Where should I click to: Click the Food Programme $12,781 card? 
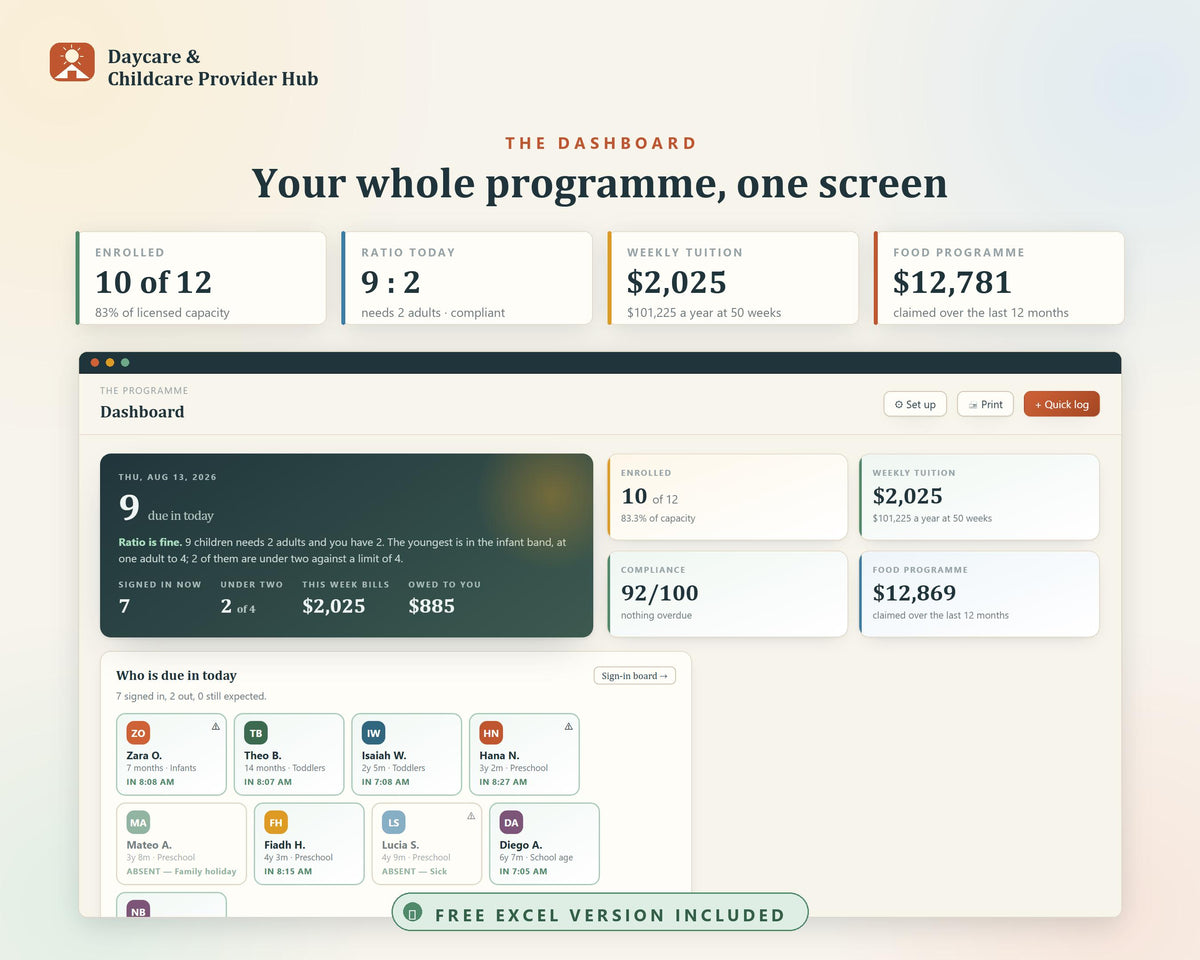[999, 278]
